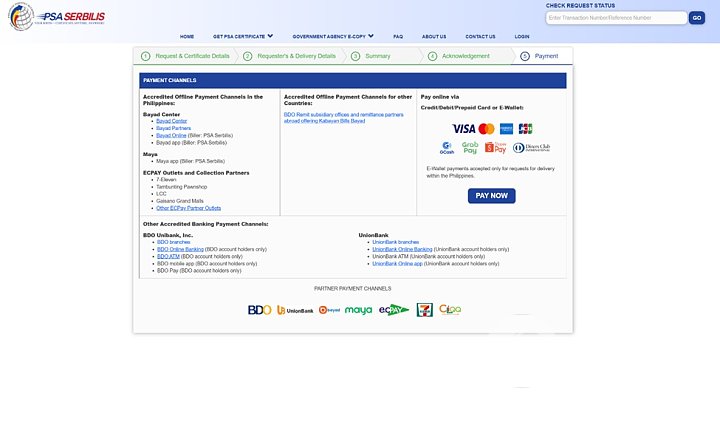
Task: Click the 7-Eleven partner logo
Action: (x=424, y=310)
